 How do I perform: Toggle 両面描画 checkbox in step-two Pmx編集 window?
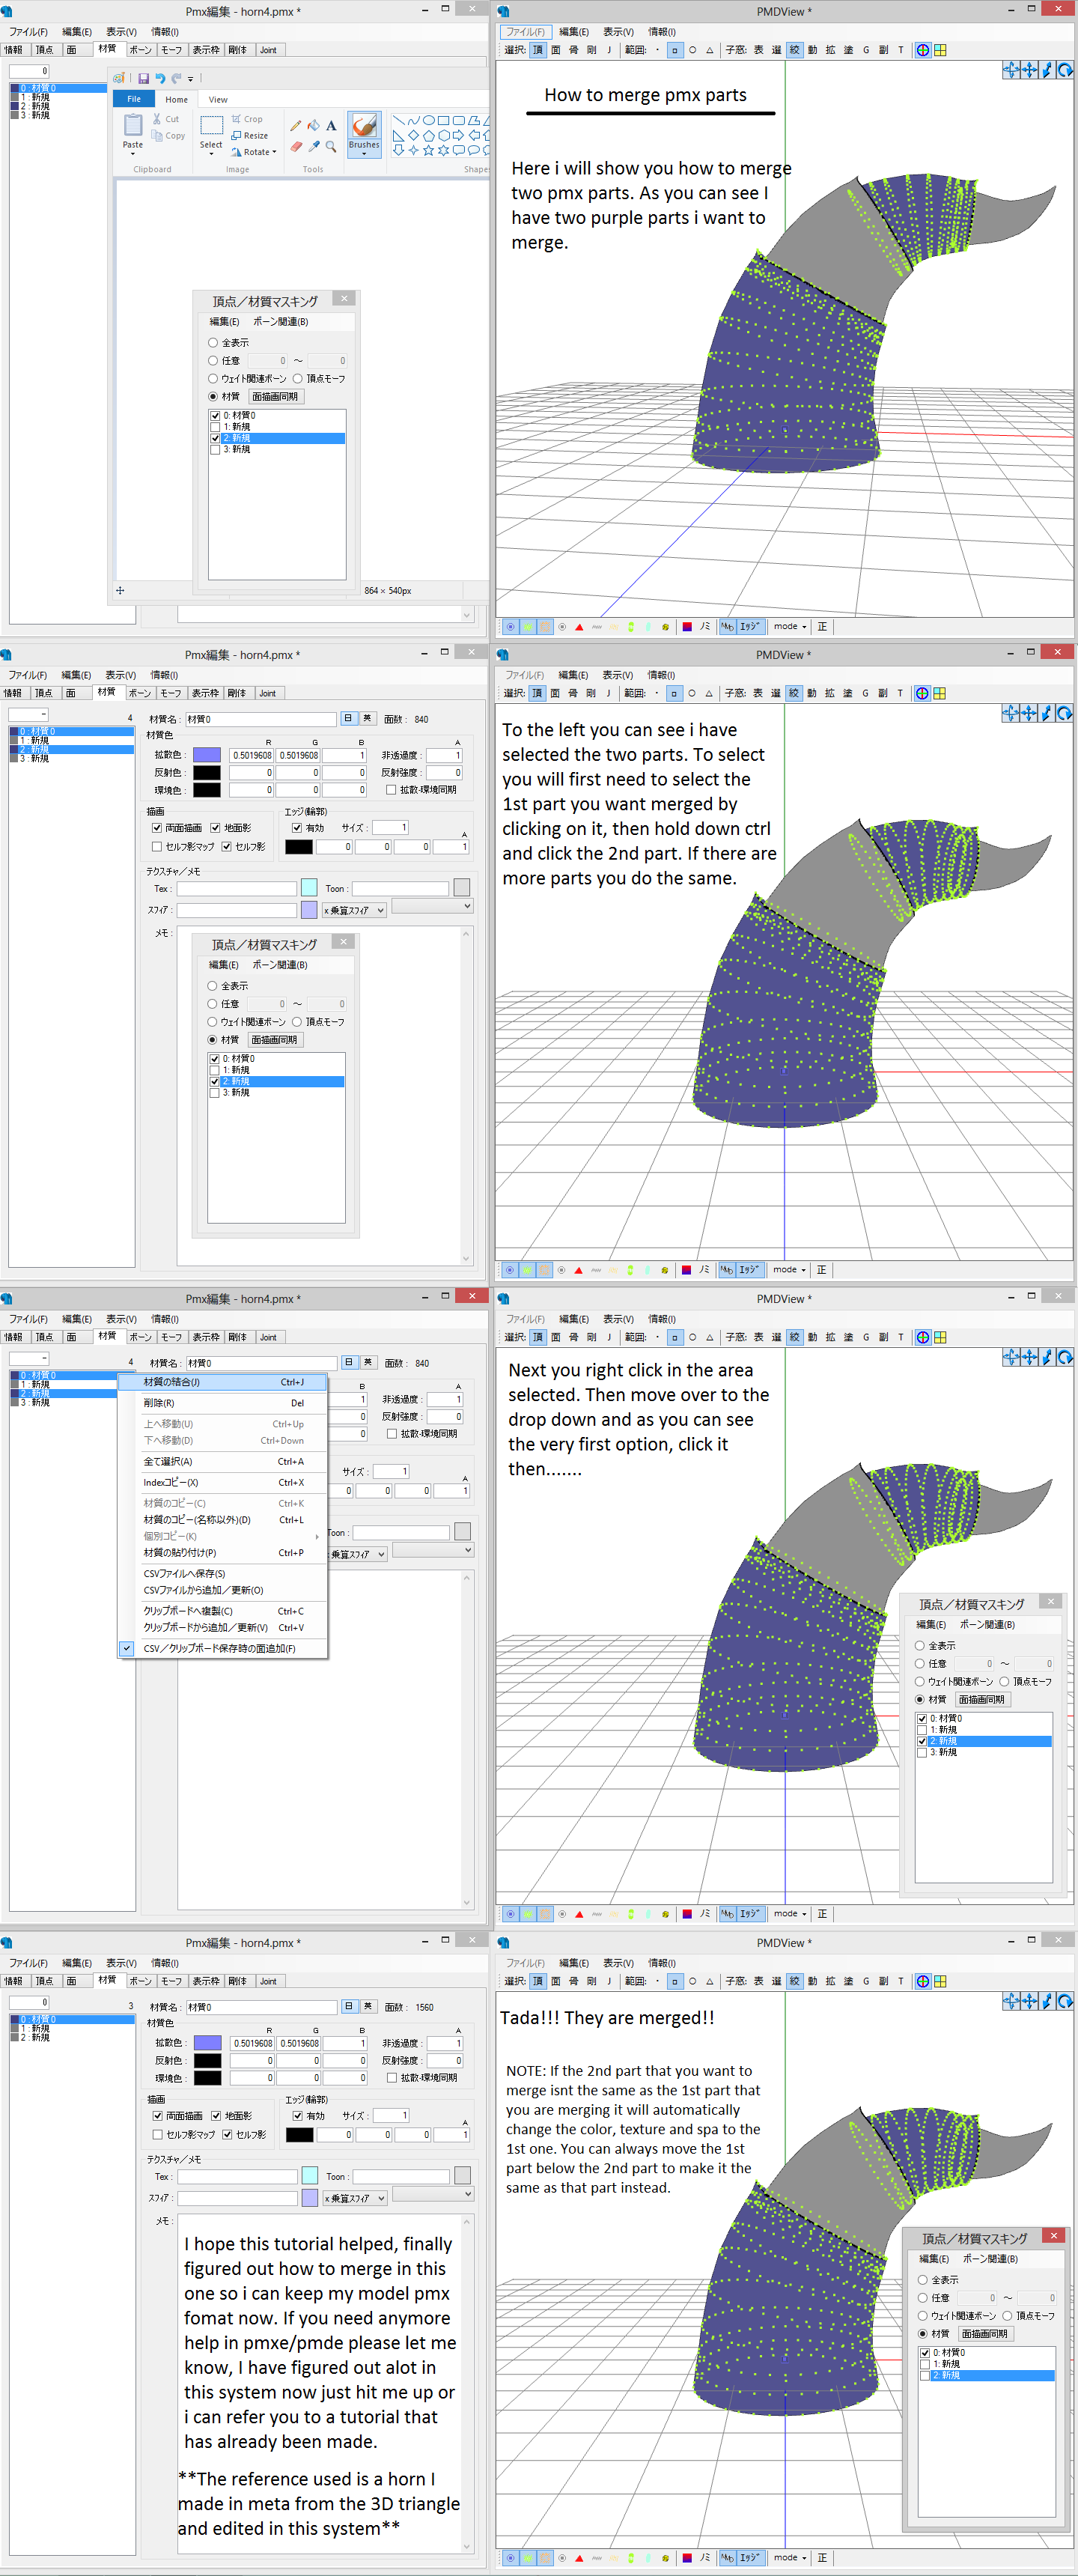click(x=157, y=828)
